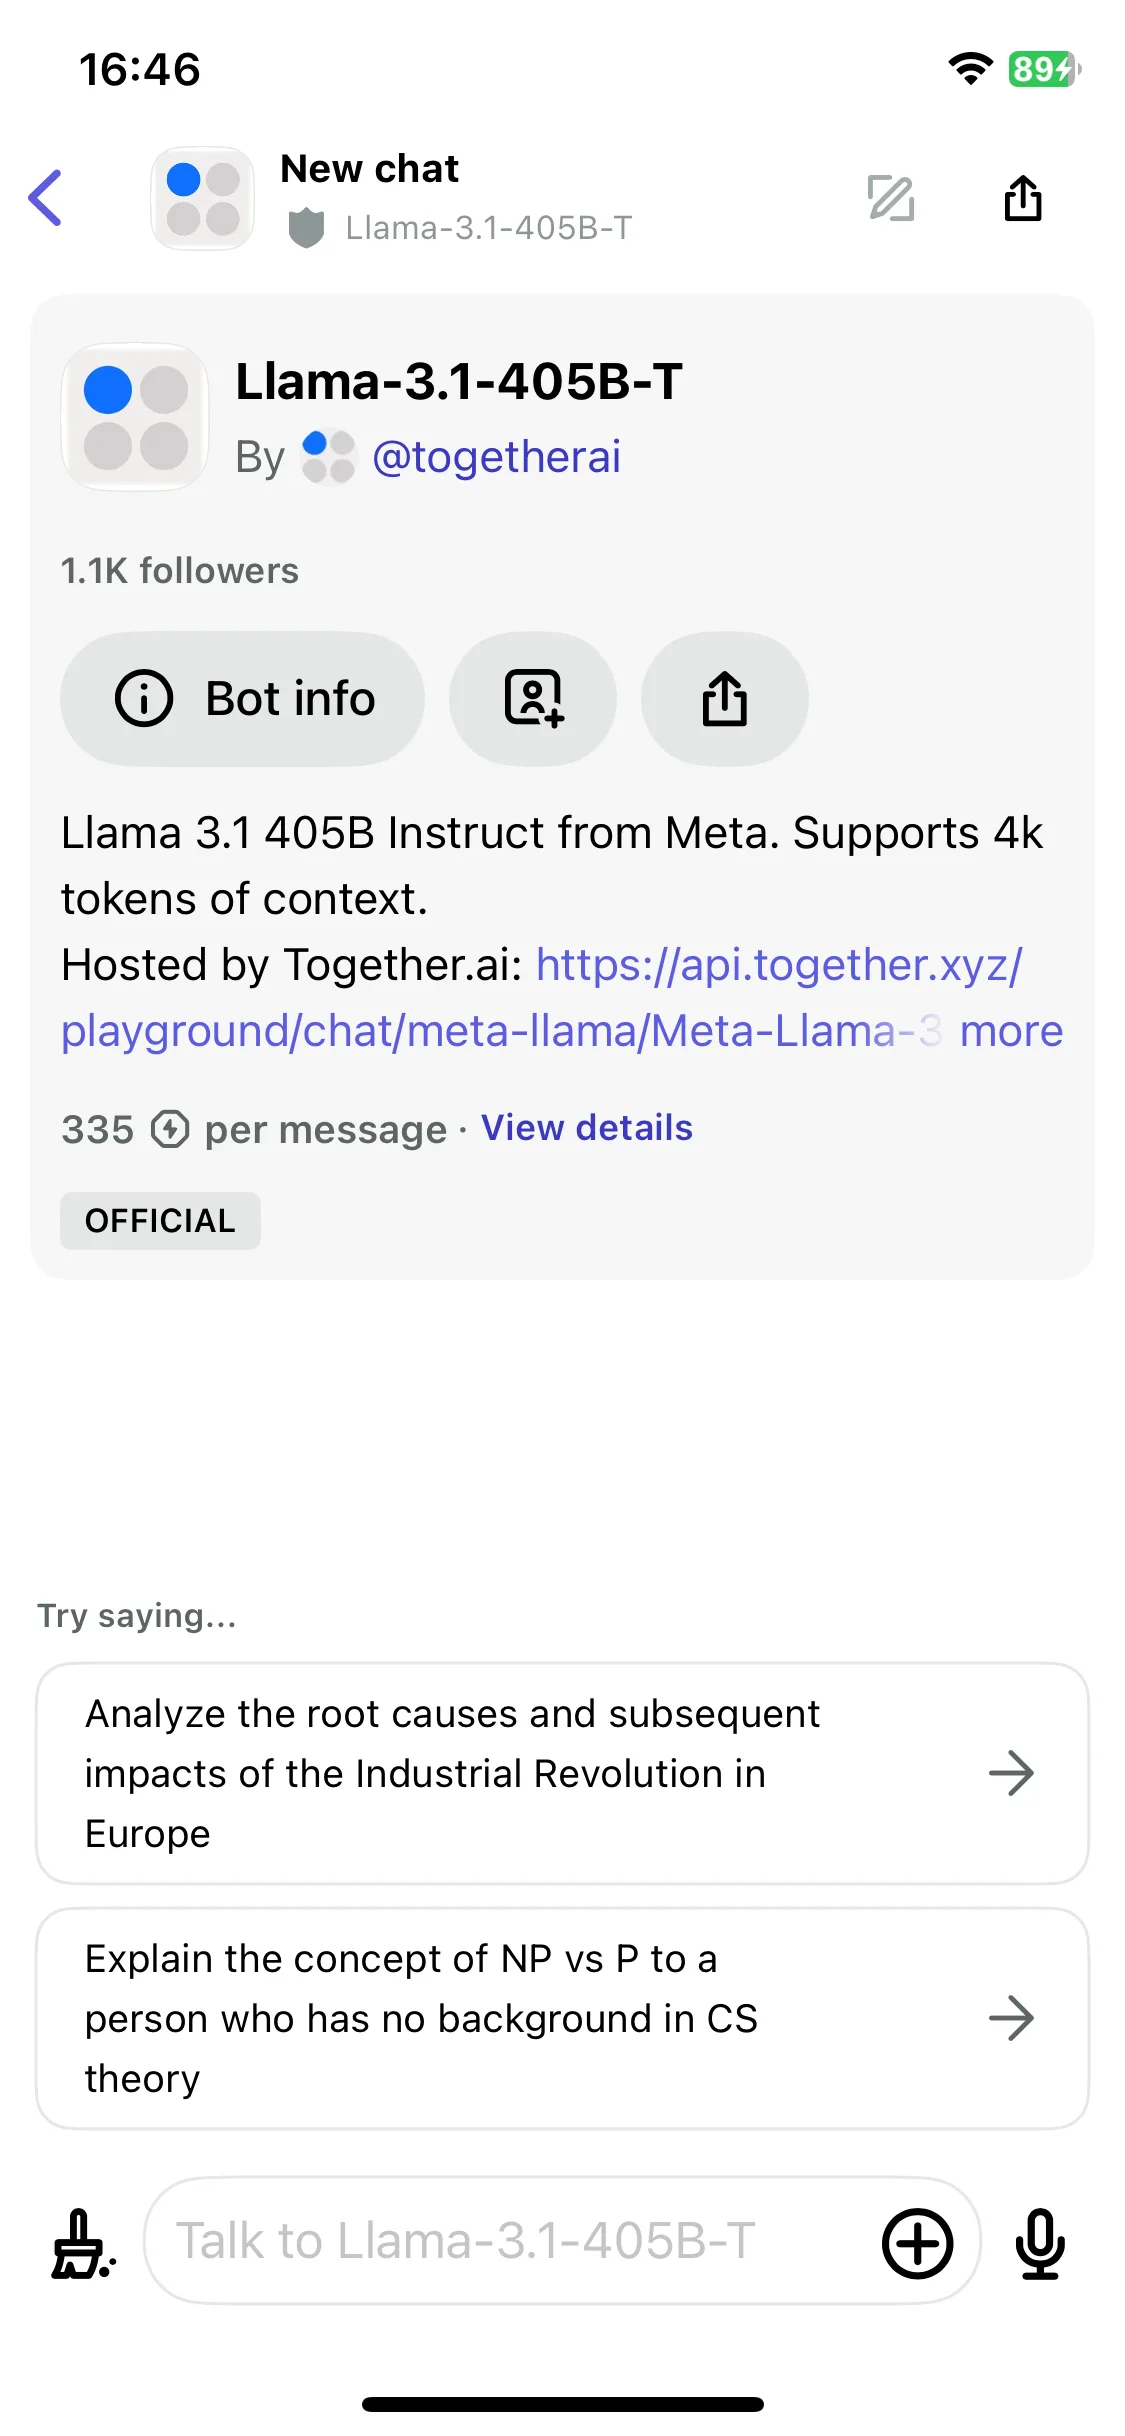The image size is (1125, 2436).
Task: Focus the 'Talk to Llama-3.1-405B-T' input field
Action: click(x=510, y=2241)
